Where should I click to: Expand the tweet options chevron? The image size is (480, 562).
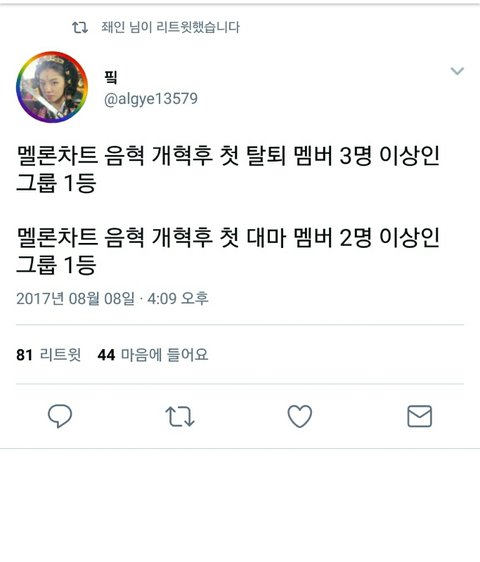coord(457,71)
